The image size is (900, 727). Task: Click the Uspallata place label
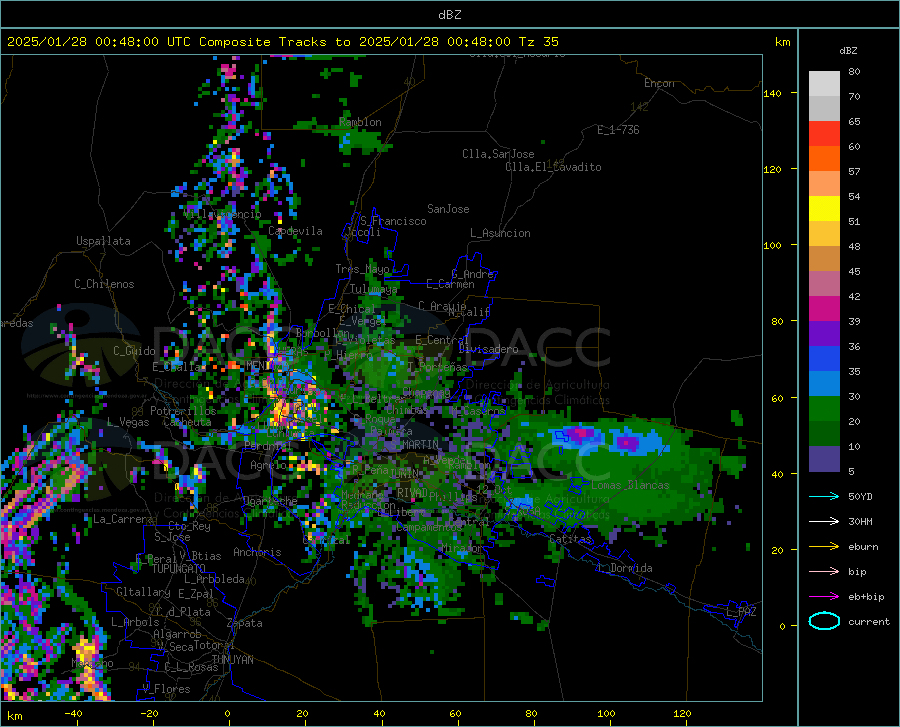click(103, 241)
